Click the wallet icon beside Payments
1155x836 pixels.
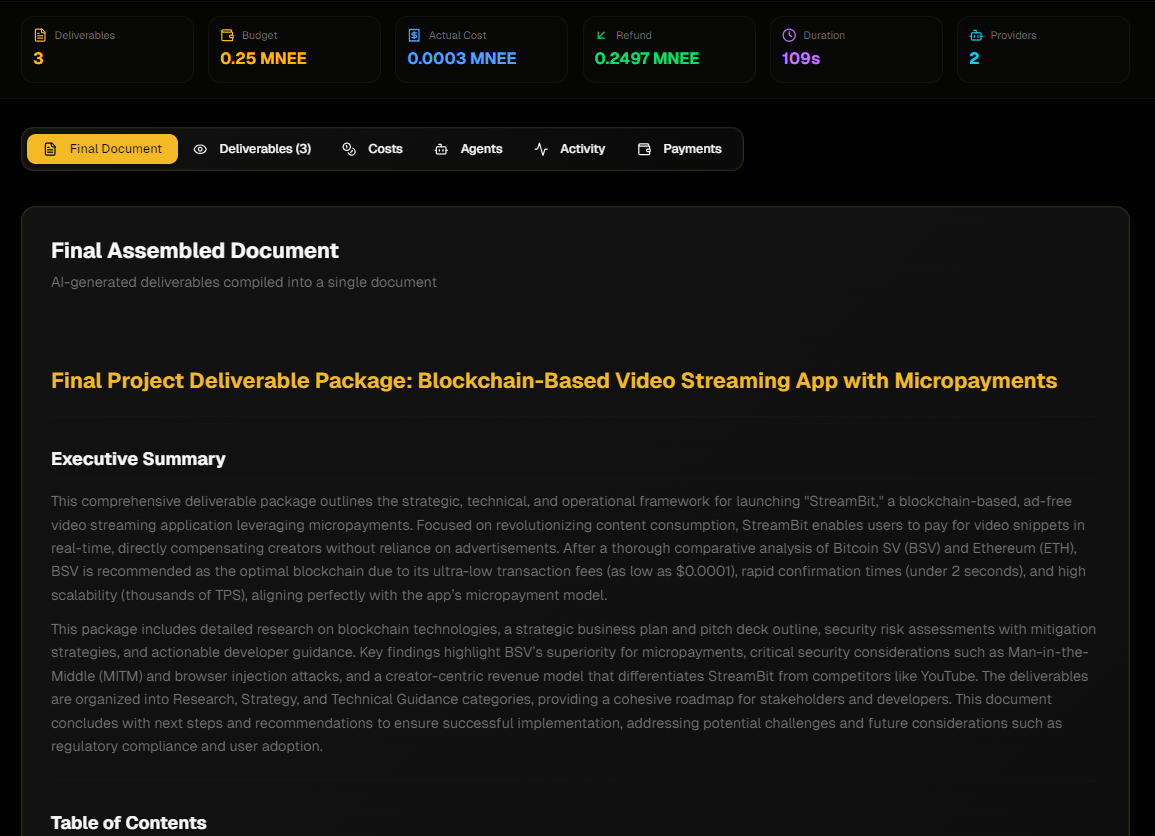[x=645, y=149]
